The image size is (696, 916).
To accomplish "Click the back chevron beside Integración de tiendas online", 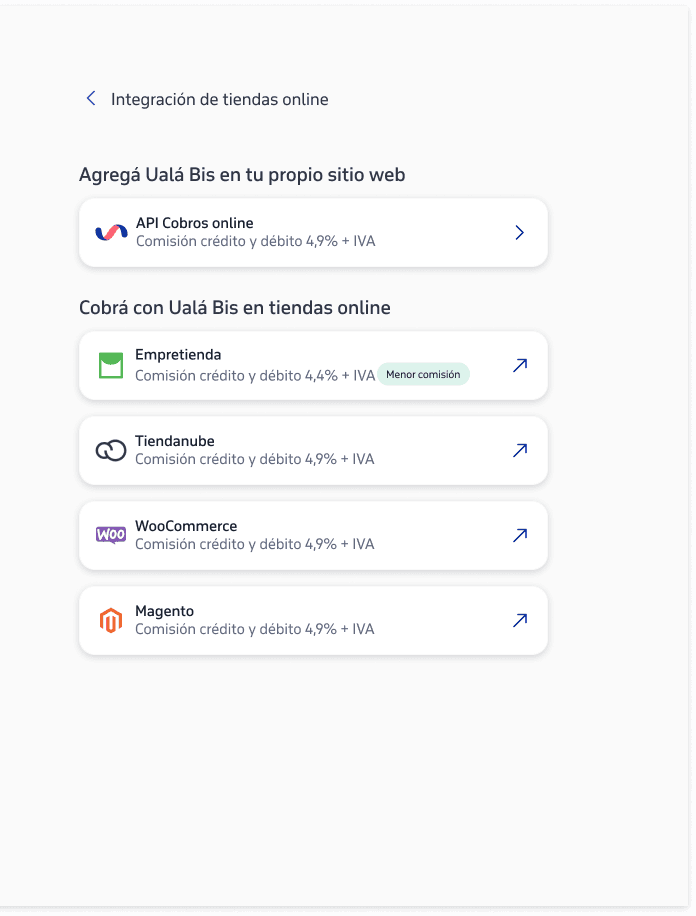I will point(91,98).
